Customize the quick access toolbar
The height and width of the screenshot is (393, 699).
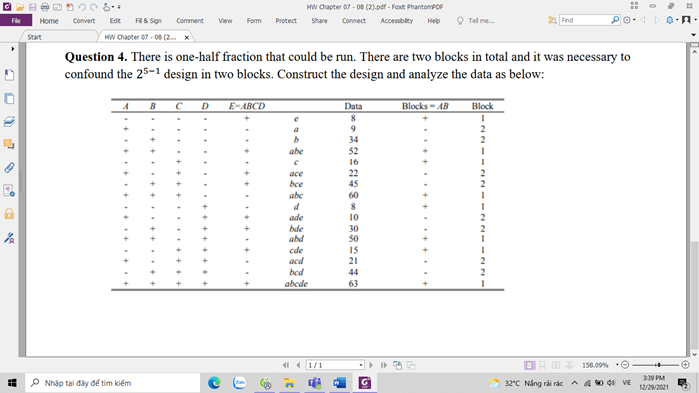pyautogui.click(x=119, y=8)
